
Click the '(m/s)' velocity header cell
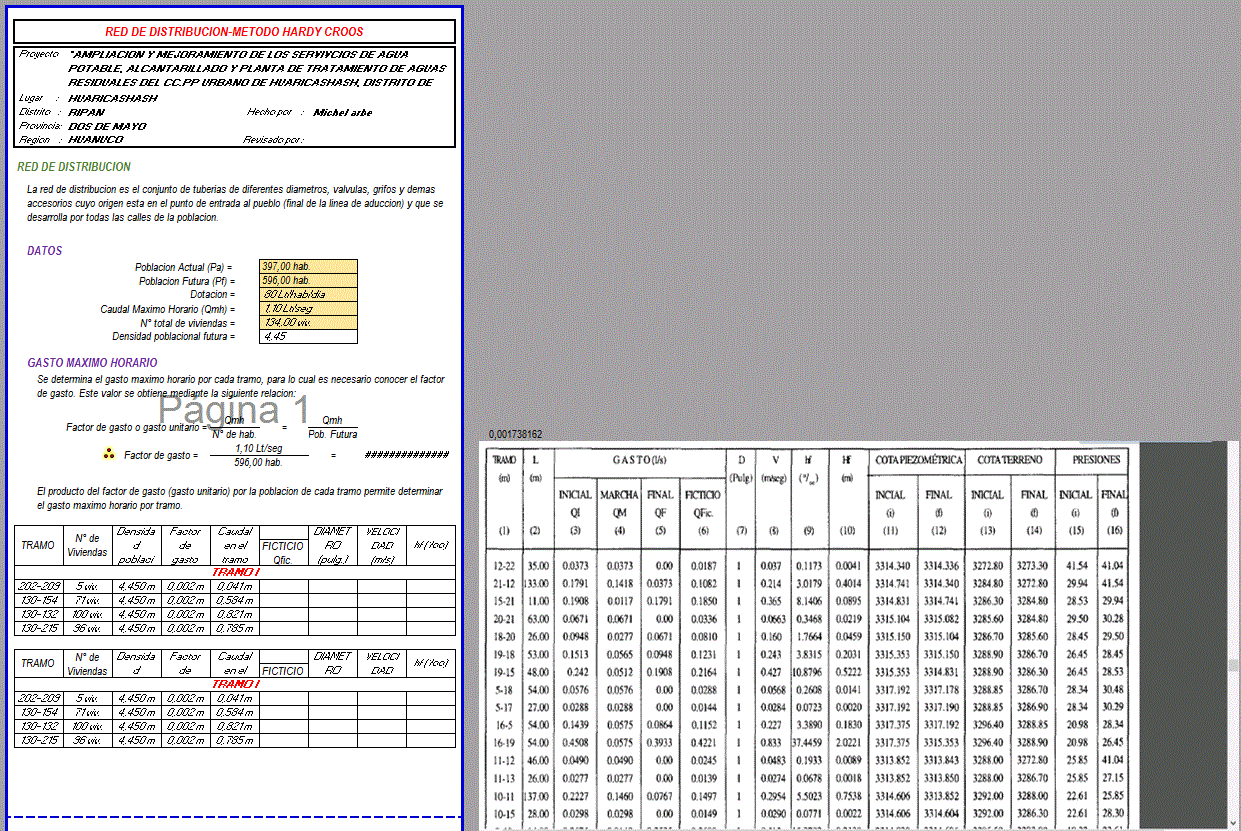[382, 559]
